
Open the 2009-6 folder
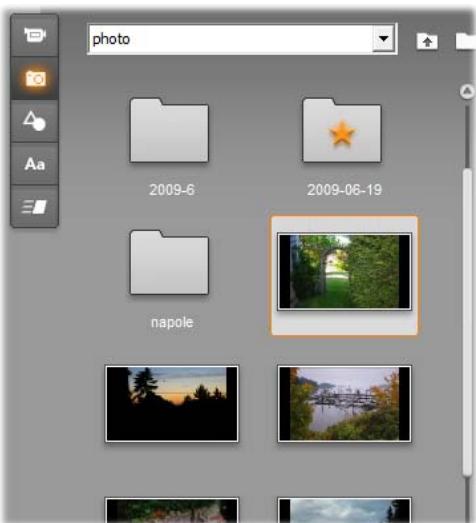coord(169,130)
